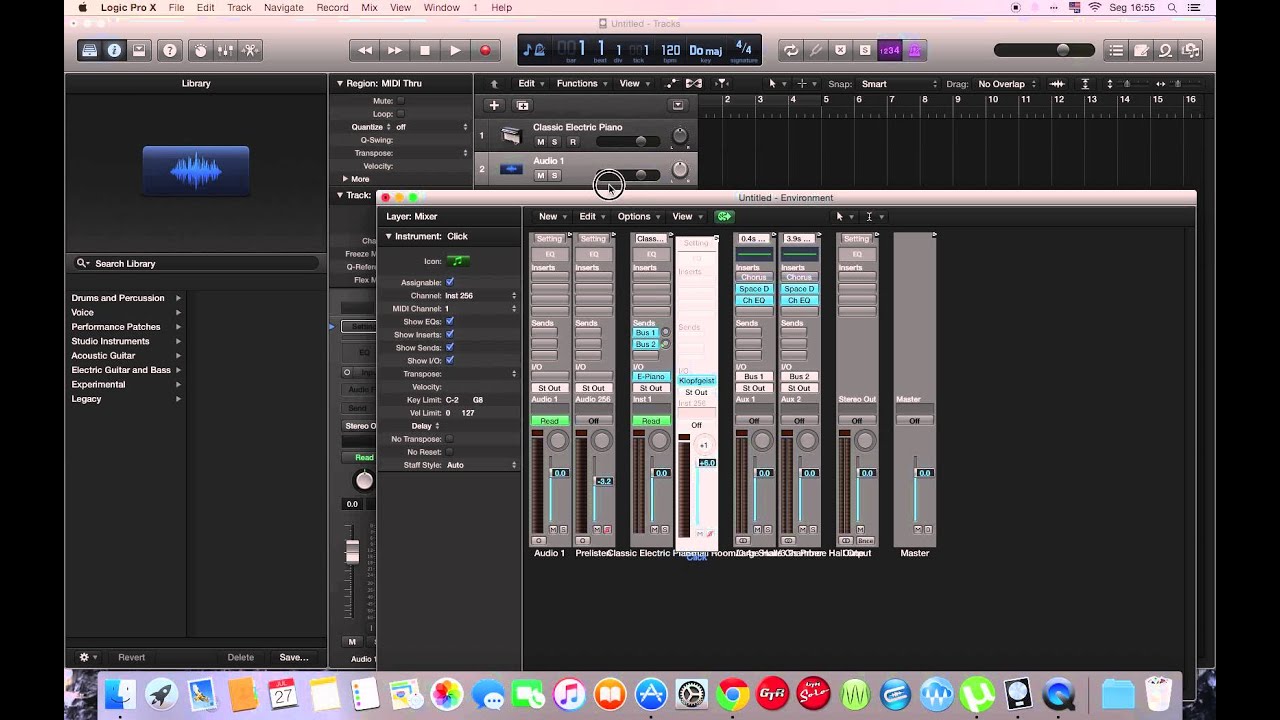Toggle the Show EQs checkbox
This screenshot has height=720, width=1280.
(x=449, y=321)
